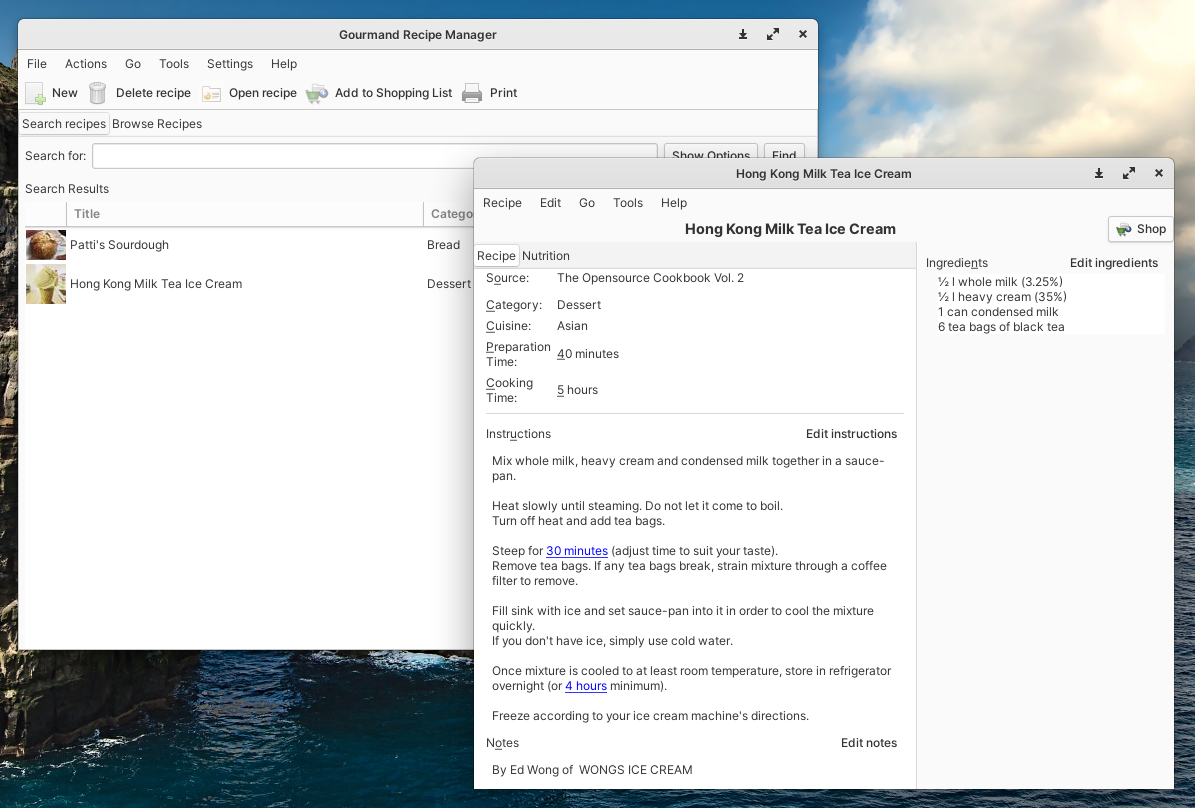Click Edit instructions
Image resolution: width=1195 pixels, height=808 pixels.
(x=851, y=434)
